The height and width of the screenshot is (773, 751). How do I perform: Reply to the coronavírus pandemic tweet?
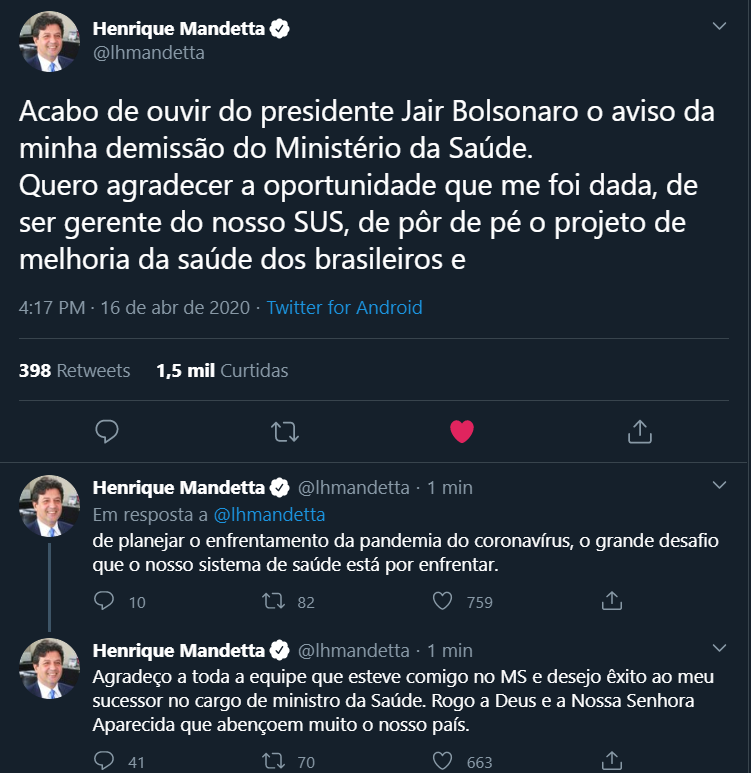(x=105, y=601)
